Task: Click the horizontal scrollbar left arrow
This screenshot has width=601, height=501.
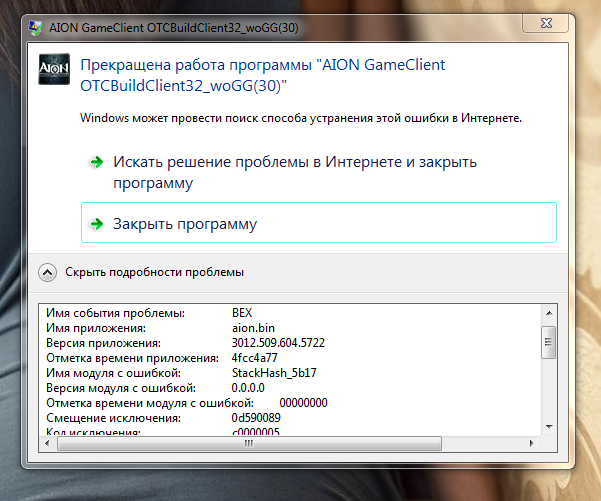Action: pos(47,444)
